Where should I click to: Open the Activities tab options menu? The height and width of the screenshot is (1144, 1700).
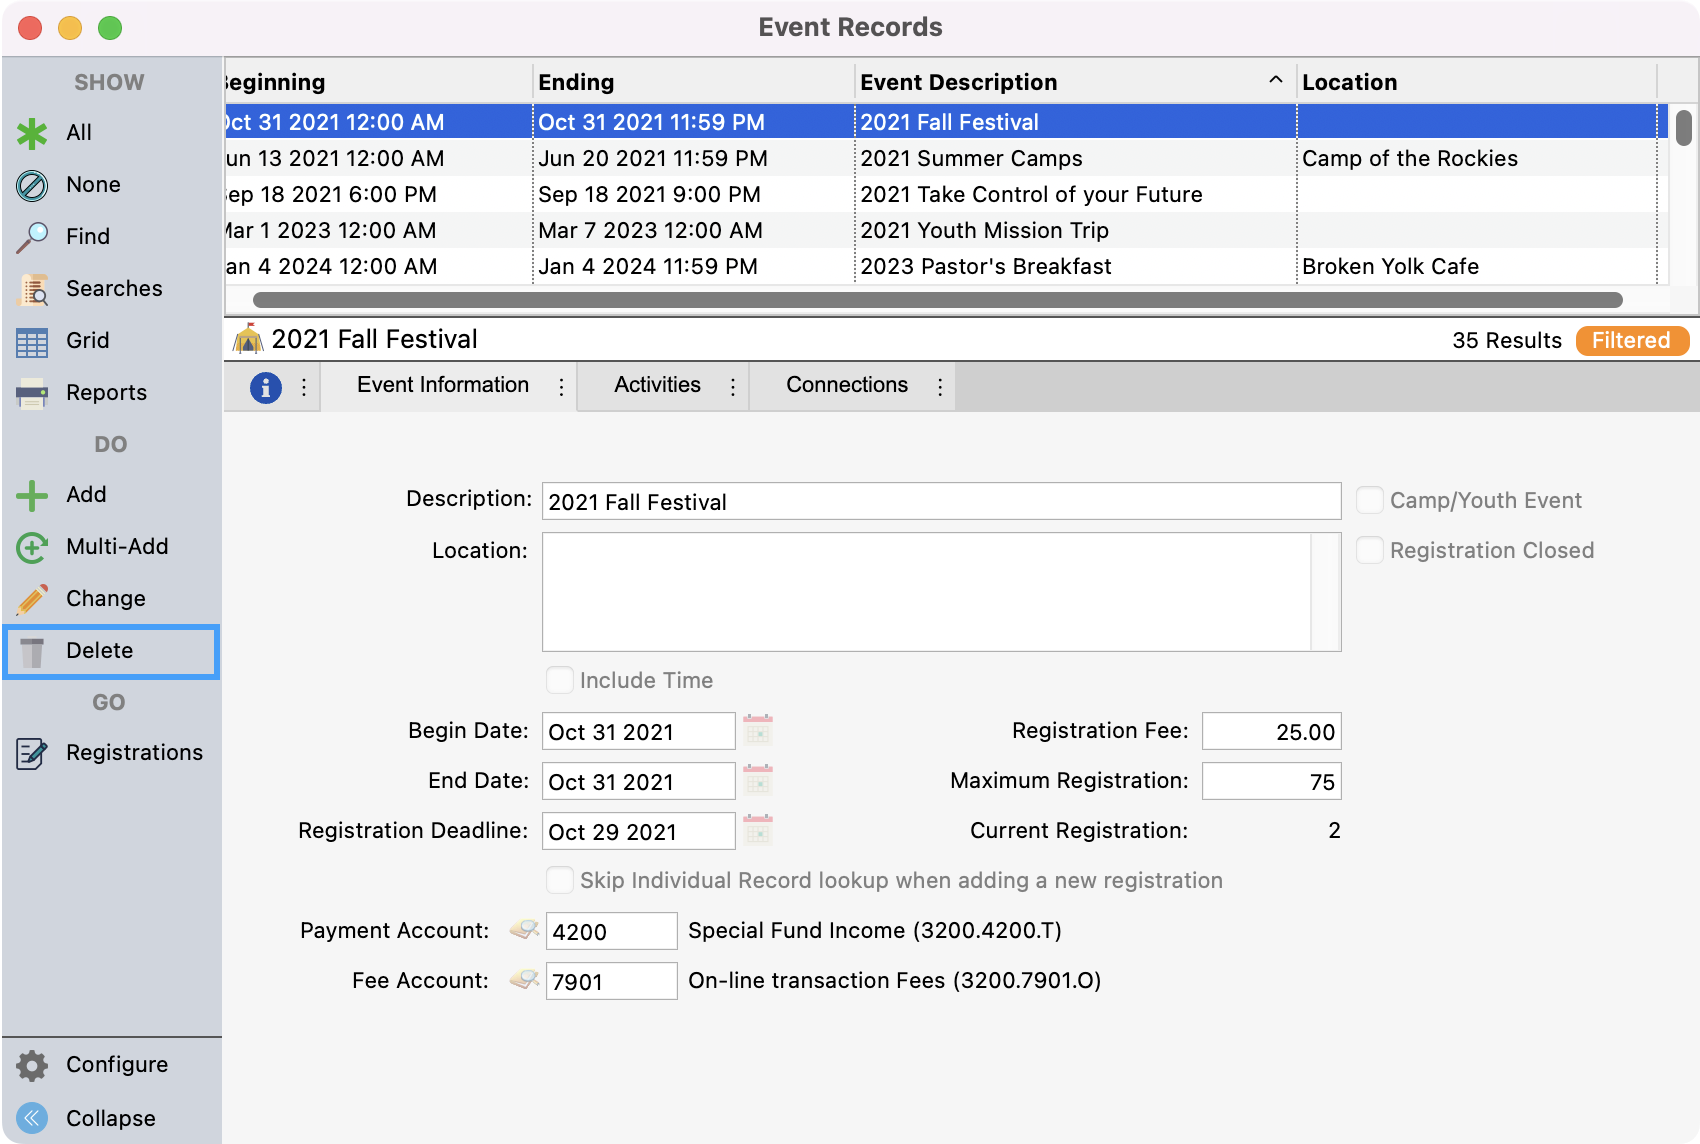733,387
